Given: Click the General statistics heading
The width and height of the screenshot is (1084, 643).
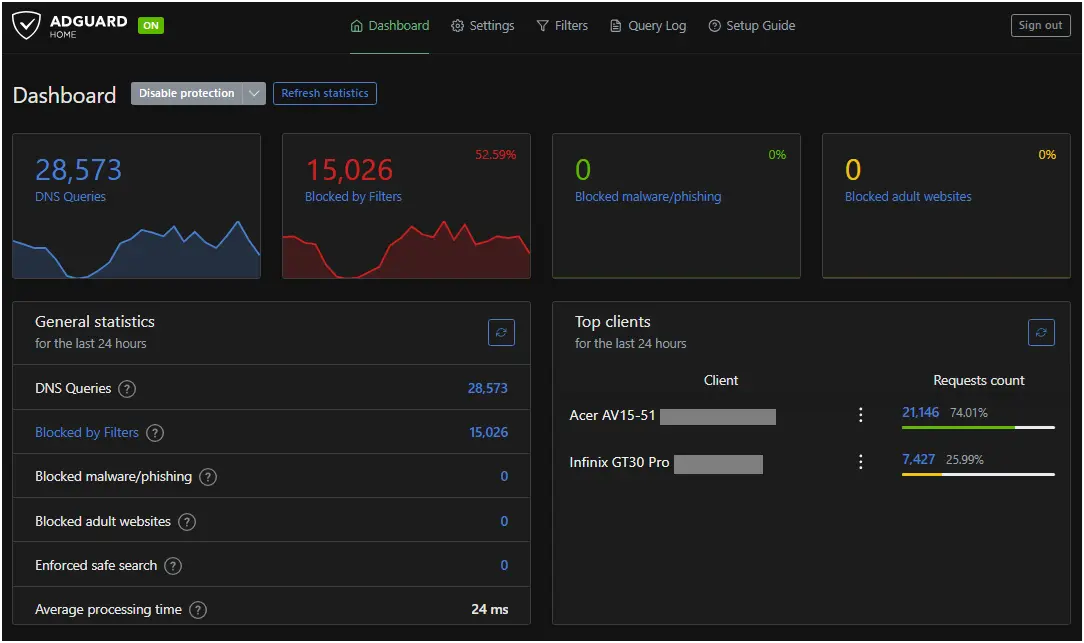Looking at the screenshot, I should click(95, 322).
